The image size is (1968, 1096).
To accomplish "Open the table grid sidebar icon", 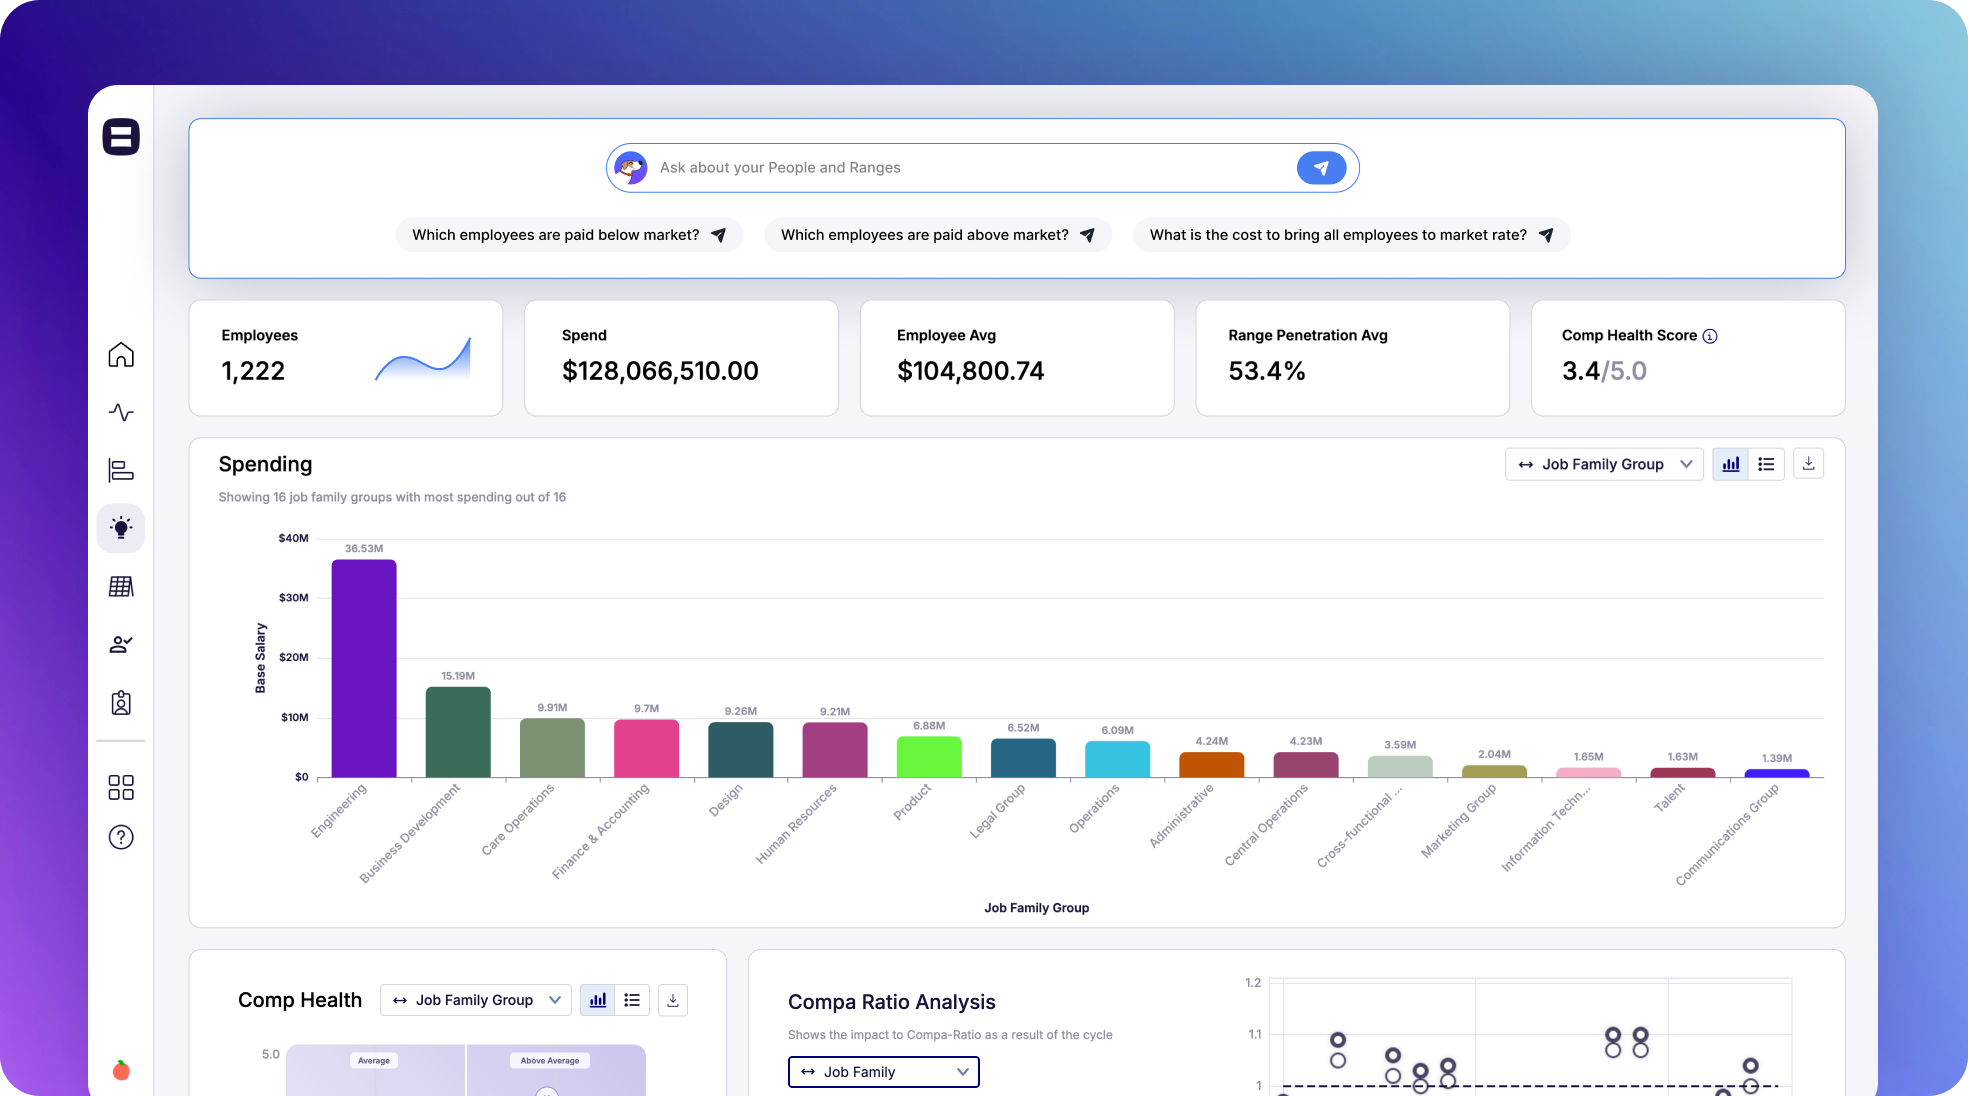I will tap(121, 586).
